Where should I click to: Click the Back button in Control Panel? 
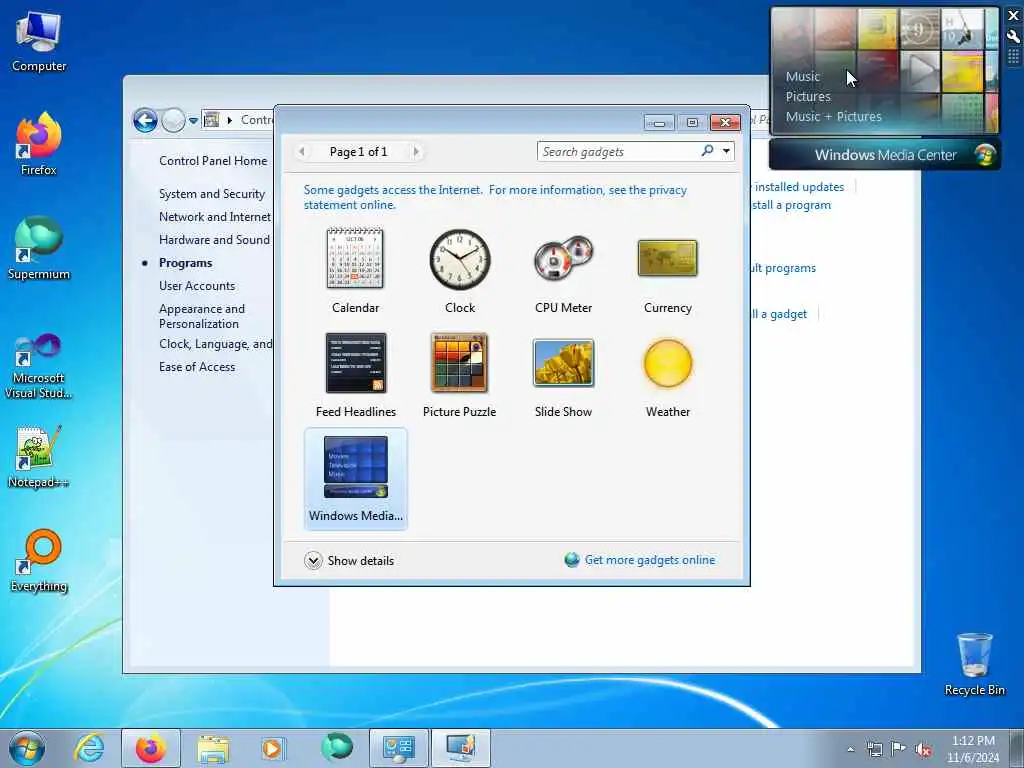(145, 120)
